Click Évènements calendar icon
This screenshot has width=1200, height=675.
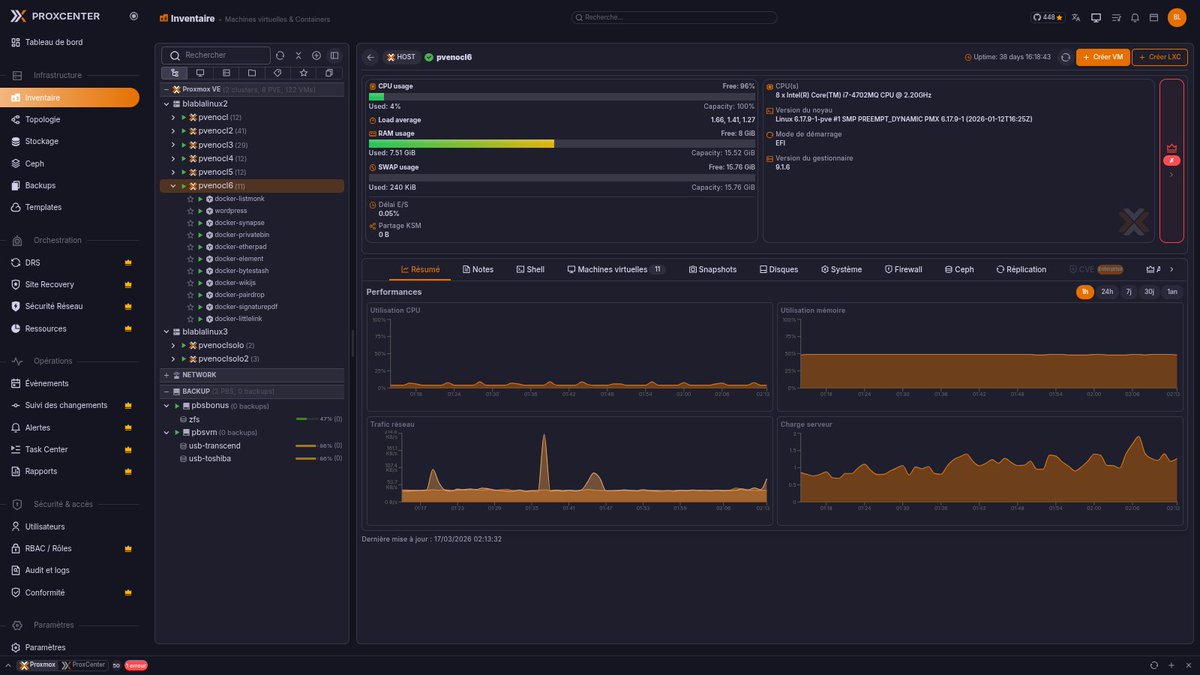[16, 383]
